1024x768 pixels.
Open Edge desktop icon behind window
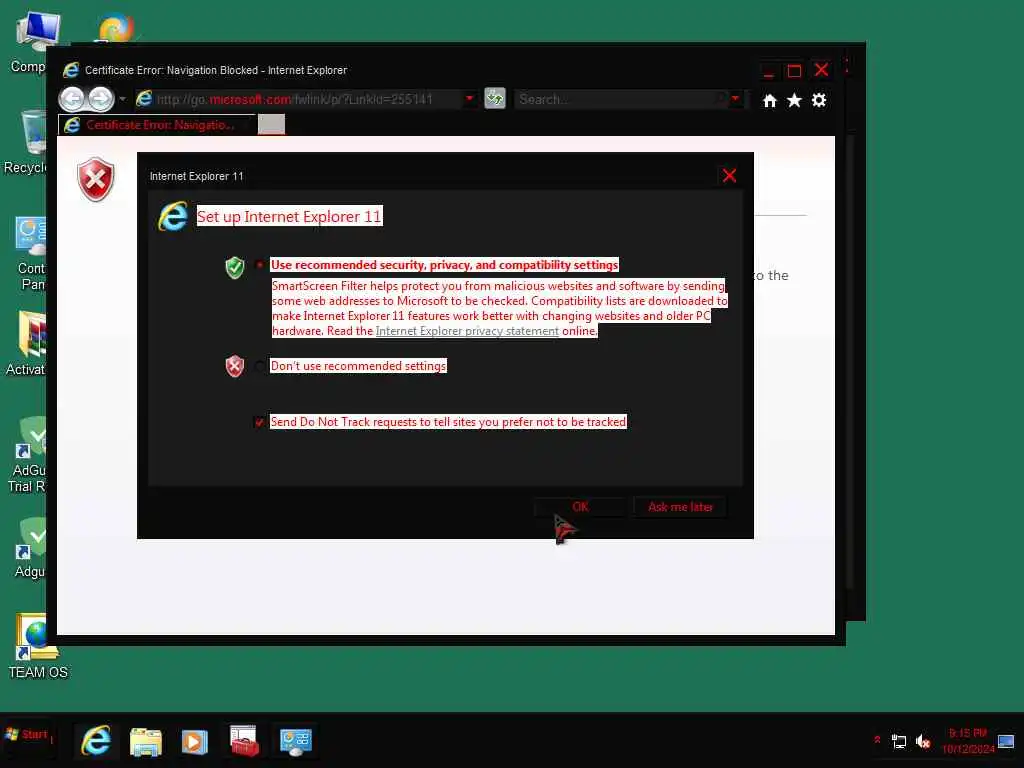[116, 29]
